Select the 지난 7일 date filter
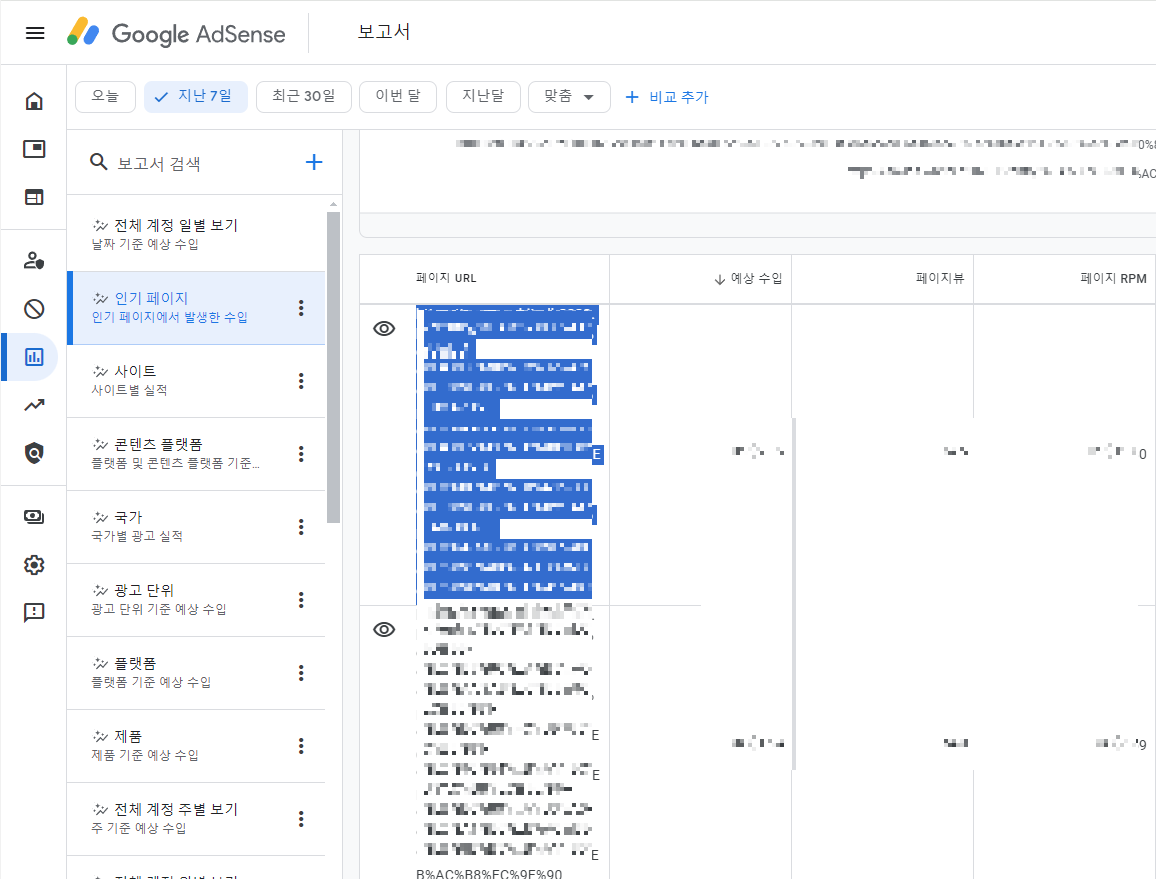Screen dimensions: 1156x879 click(195, 97)
